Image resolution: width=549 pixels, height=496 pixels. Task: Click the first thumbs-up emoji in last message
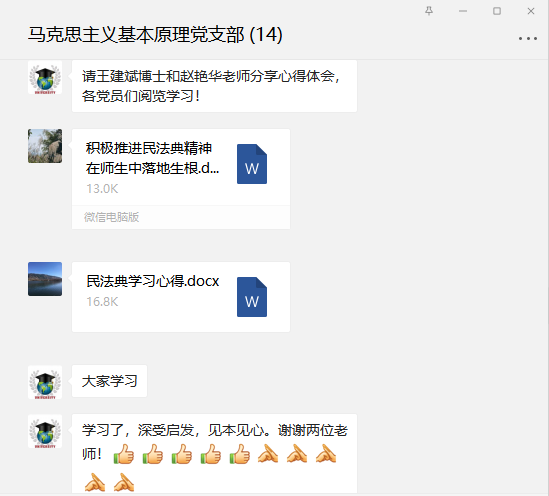click(124, 454)
